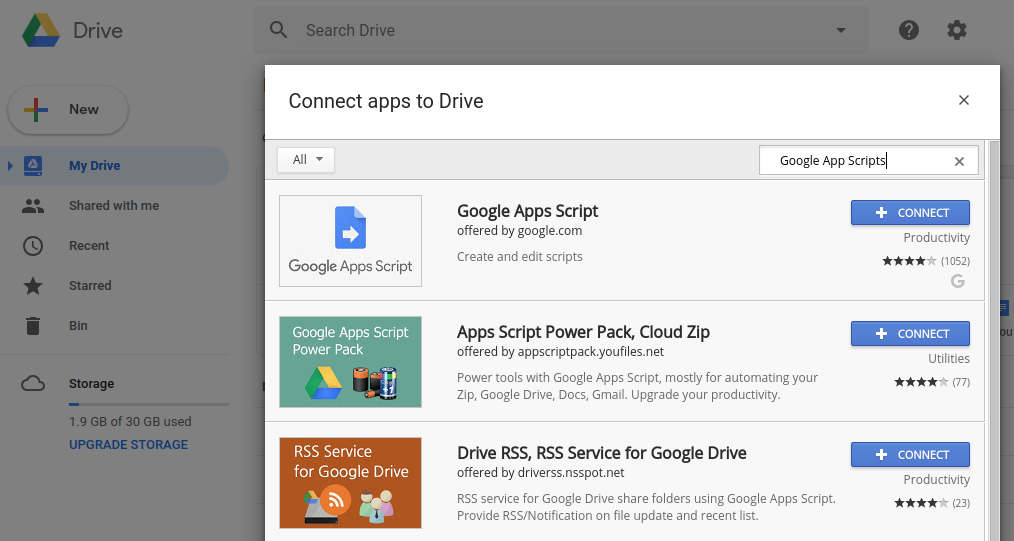The width and height of the screenshot is (1014, 541).
Task: Open the Settings gear icon
Action: [x=956, y=30]
